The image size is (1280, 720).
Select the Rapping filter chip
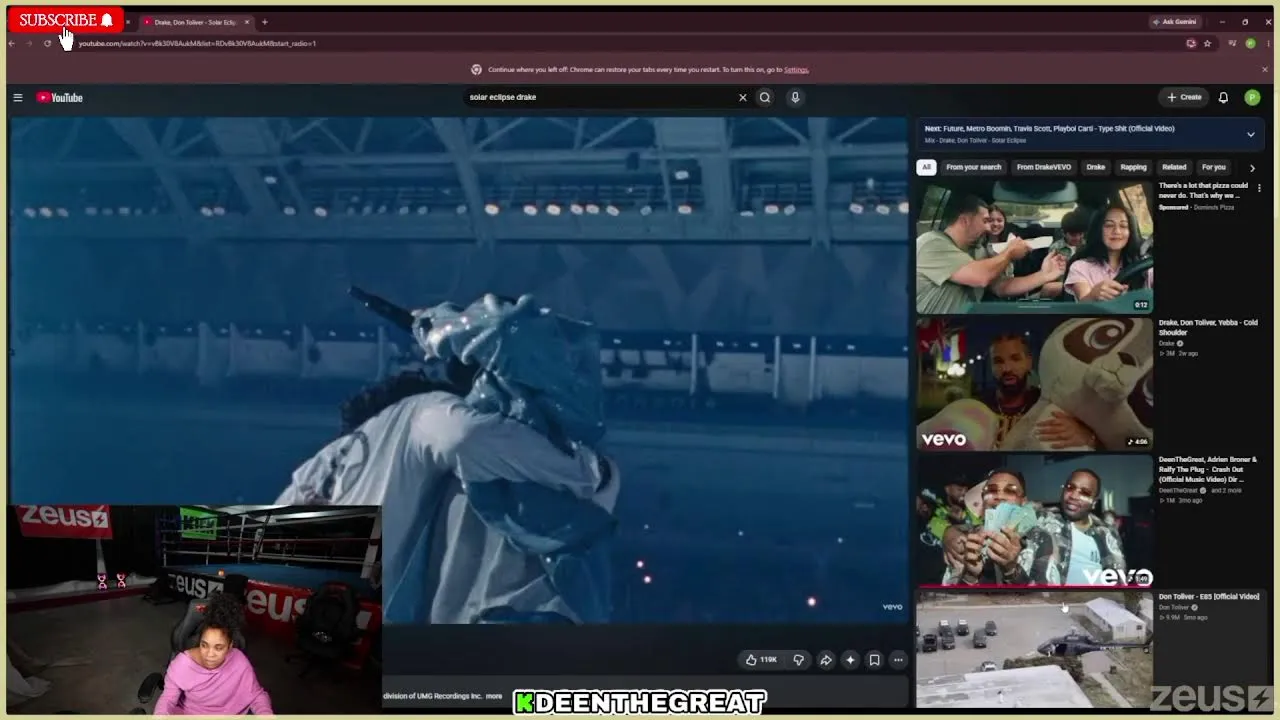tap(1133, 167)
